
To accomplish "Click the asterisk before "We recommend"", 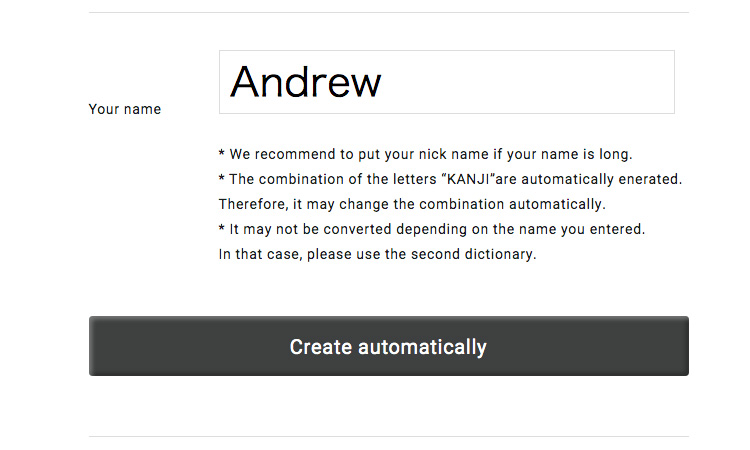I will click(221, 153).
